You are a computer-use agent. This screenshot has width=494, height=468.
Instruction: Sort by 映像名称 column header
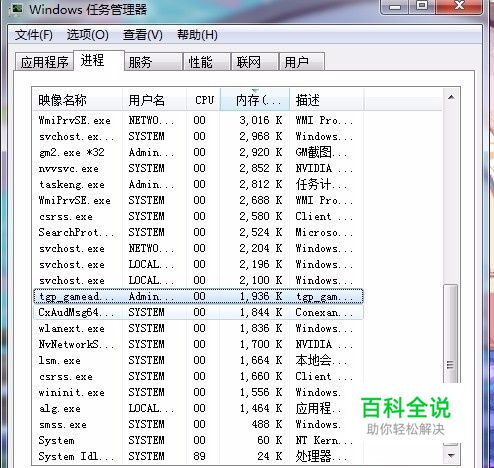(78, 100)
